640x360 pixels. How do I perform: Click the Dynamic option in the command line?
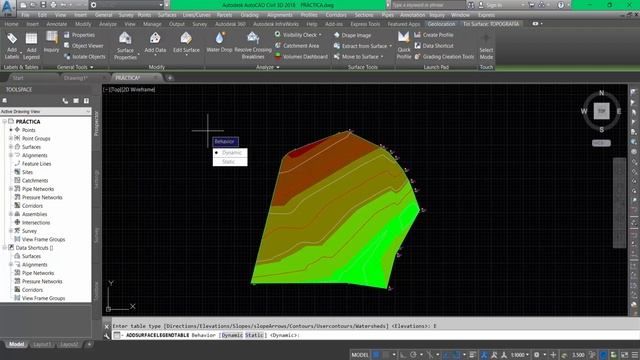(232, 335)
